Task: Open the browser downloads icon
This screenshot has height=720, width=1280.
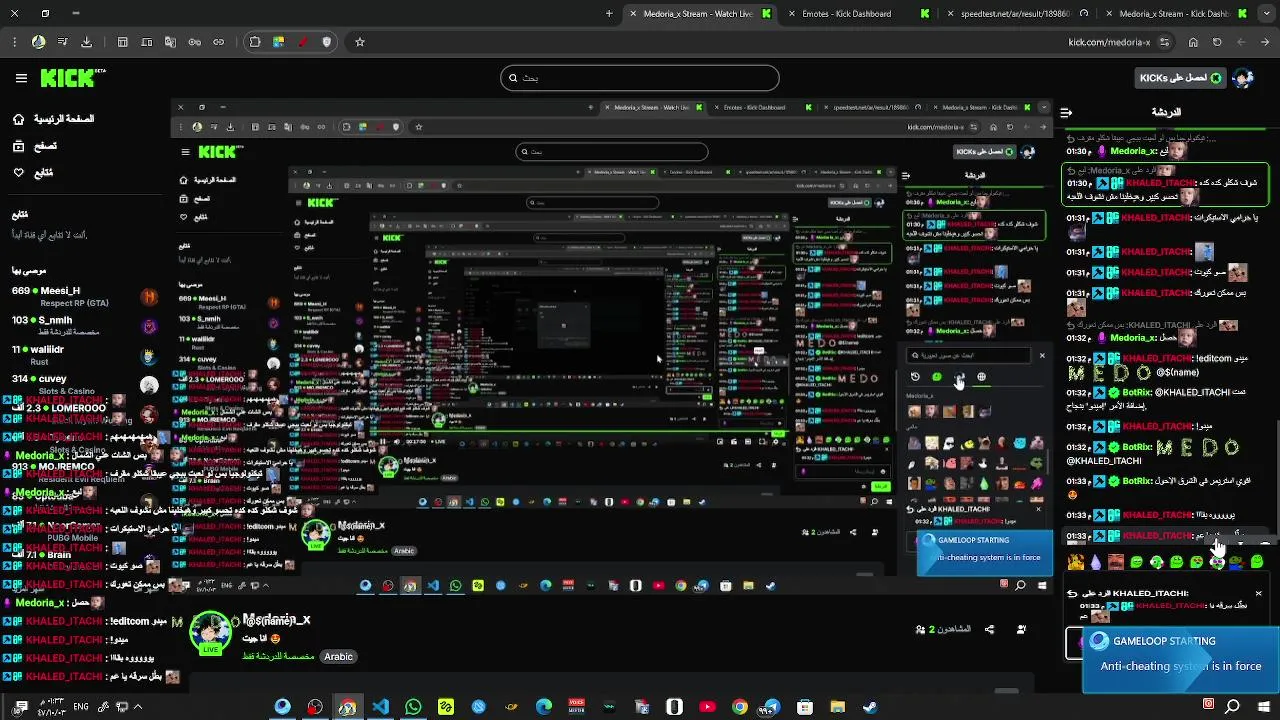Action: coord(86,42)
